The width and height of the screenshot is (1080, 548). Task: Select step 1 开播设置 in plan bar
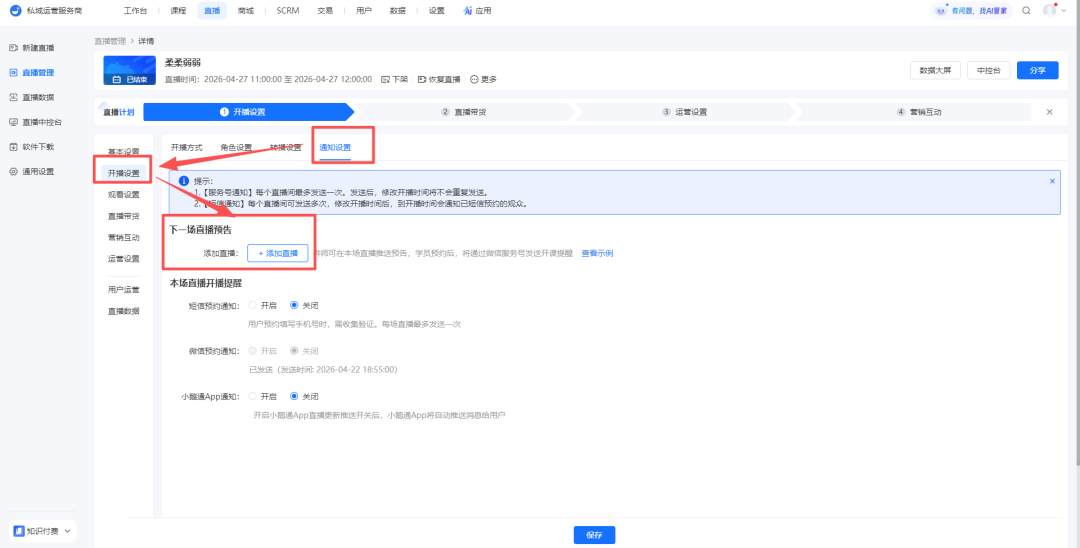(x=248, y=112)
